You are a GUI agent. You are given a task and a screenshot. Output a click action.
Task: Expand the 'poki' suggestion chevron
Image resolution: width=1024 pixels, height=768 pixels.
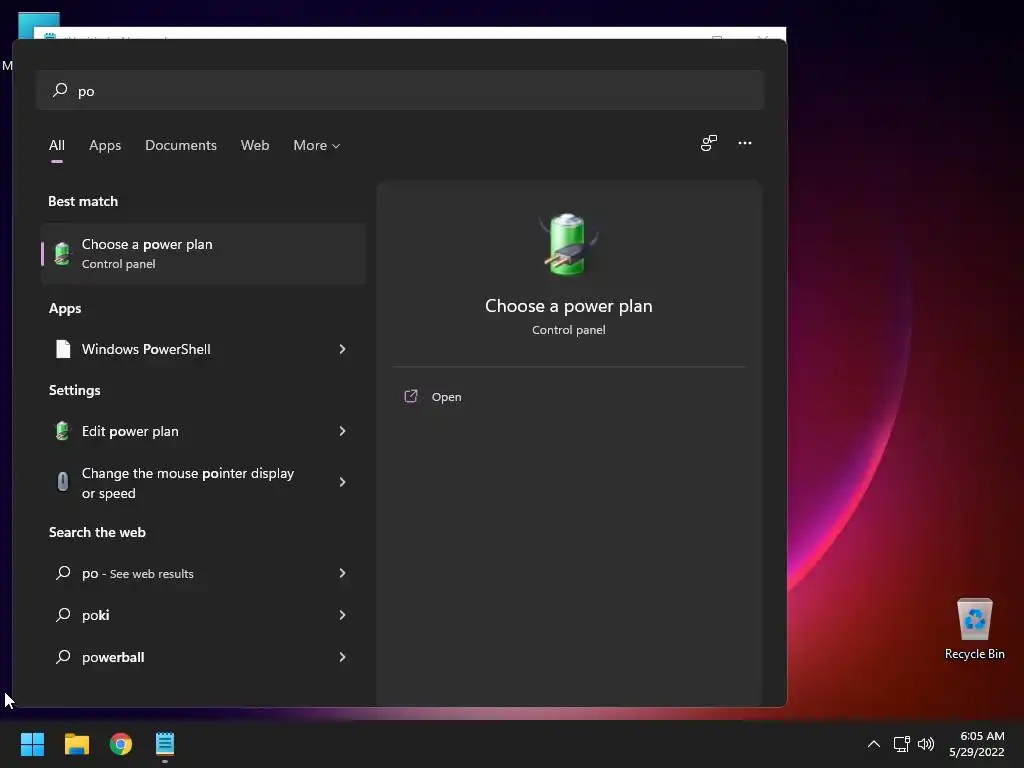point(342,615)
